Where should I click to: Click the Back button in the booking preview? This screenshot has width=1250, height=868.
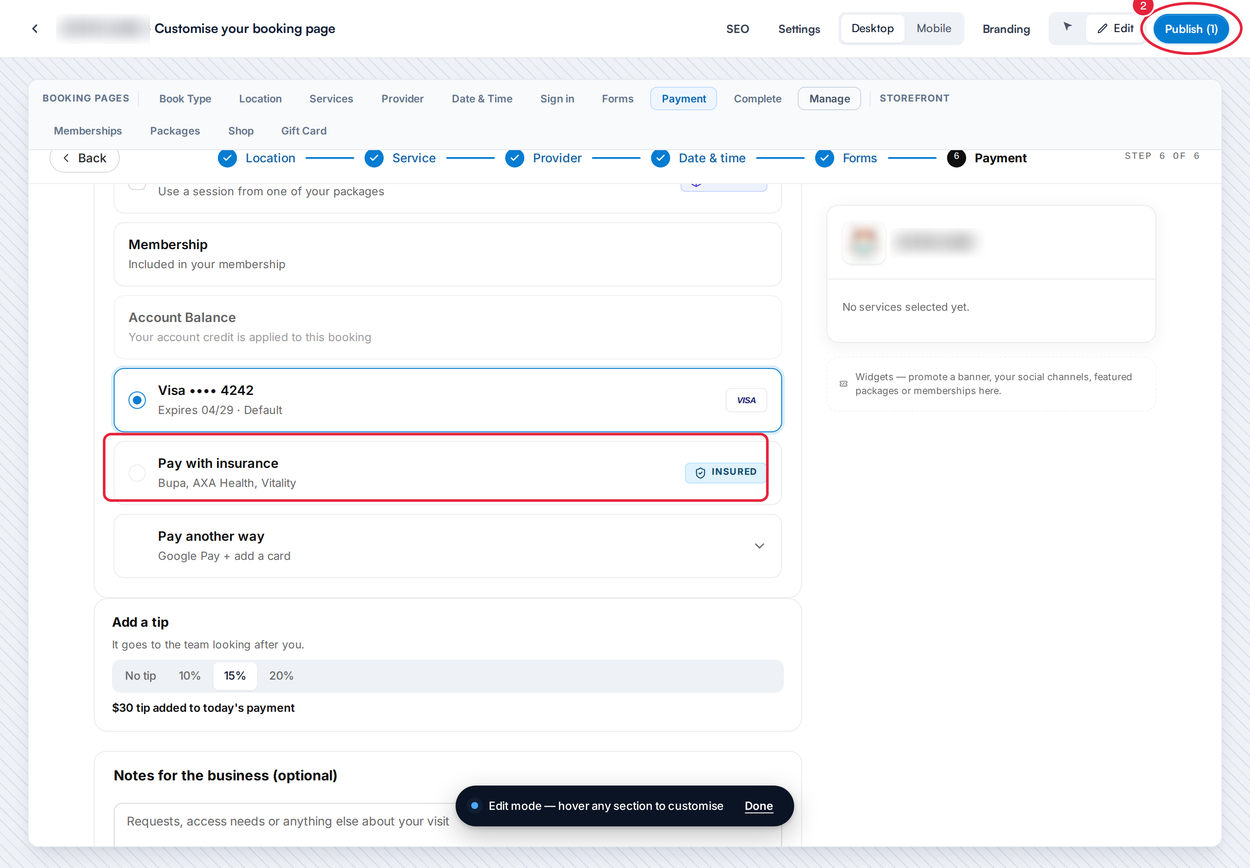click(x=85, y=158)
